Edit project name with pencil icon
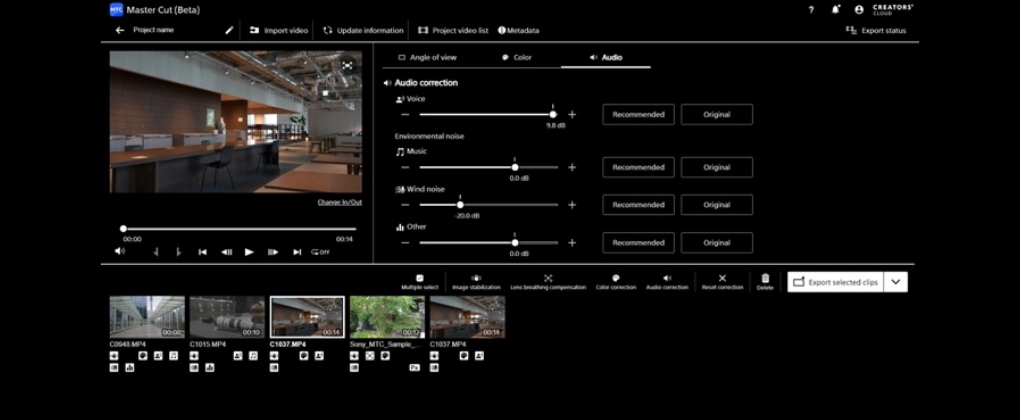Viewport: 1020px width, 420px height. [x=228, y=30]
